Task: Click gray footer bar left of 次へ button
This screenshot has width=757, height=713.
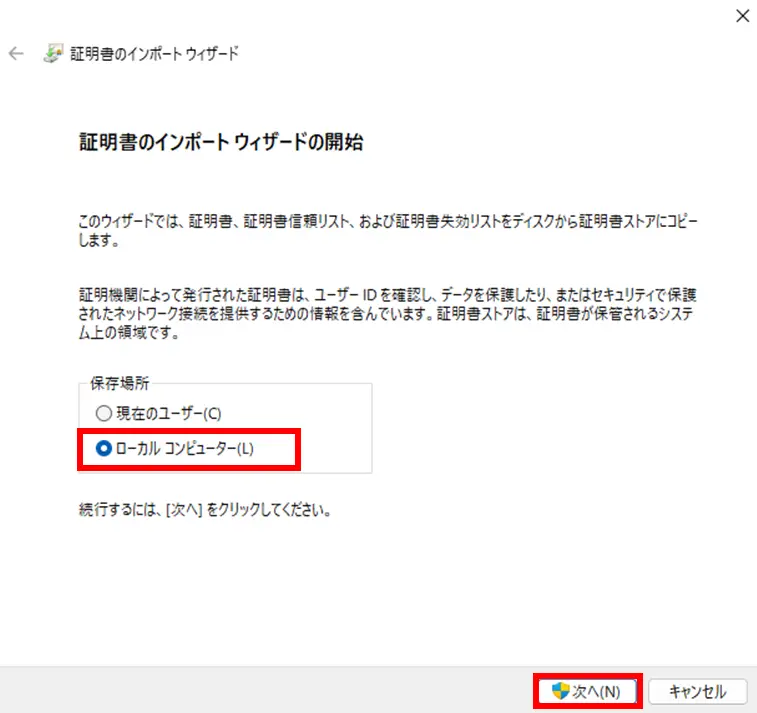Action: (x=266, y=691)
